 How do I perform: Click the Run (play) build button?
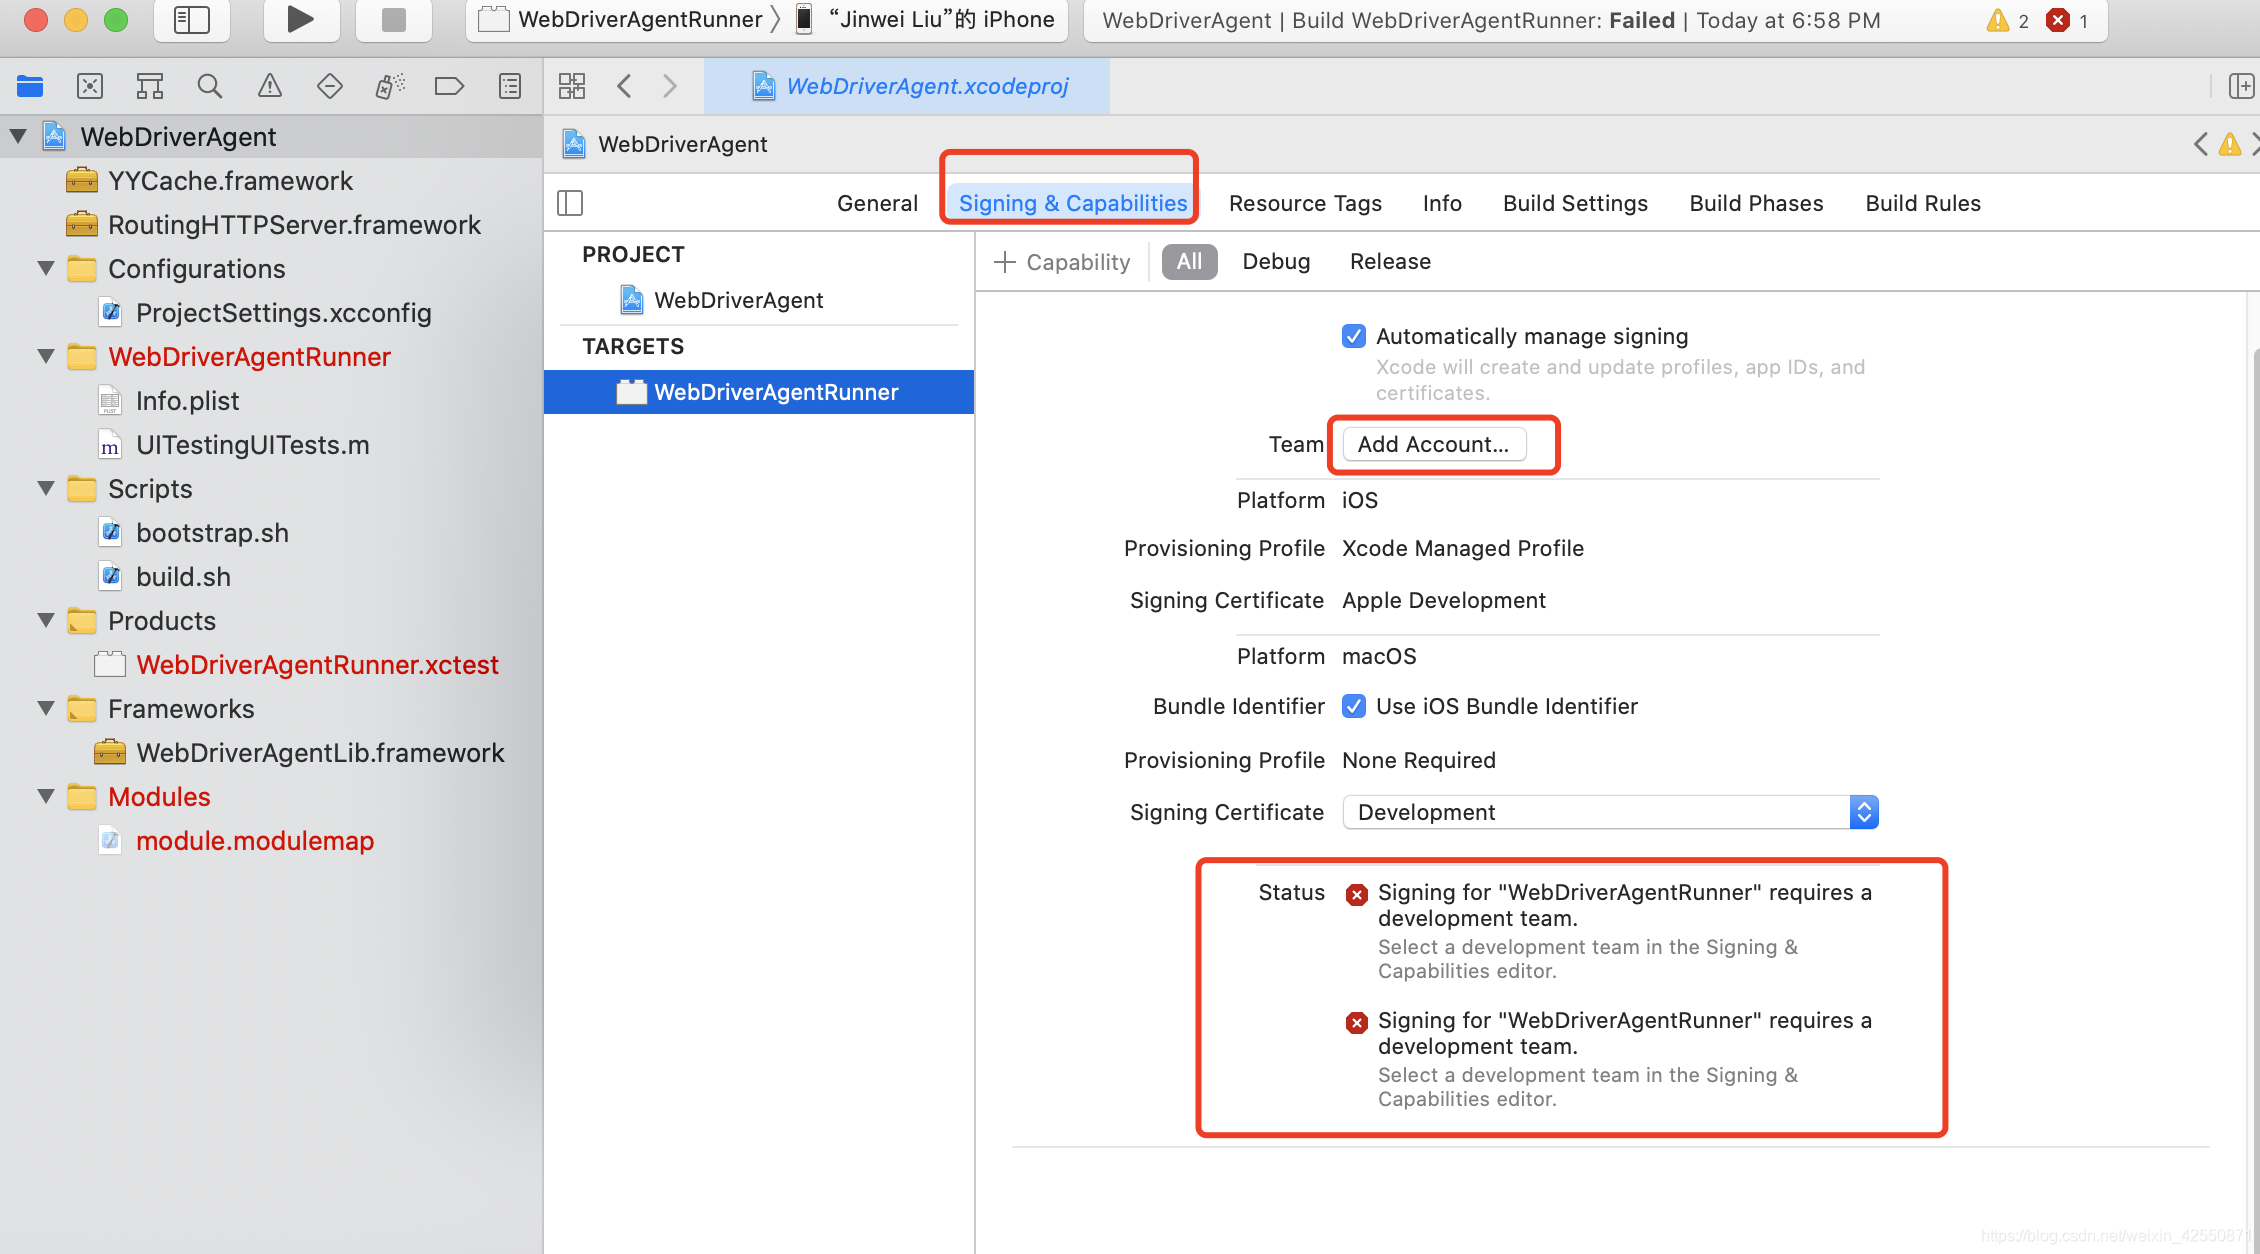pyautogui.click(x=300, y=20)
